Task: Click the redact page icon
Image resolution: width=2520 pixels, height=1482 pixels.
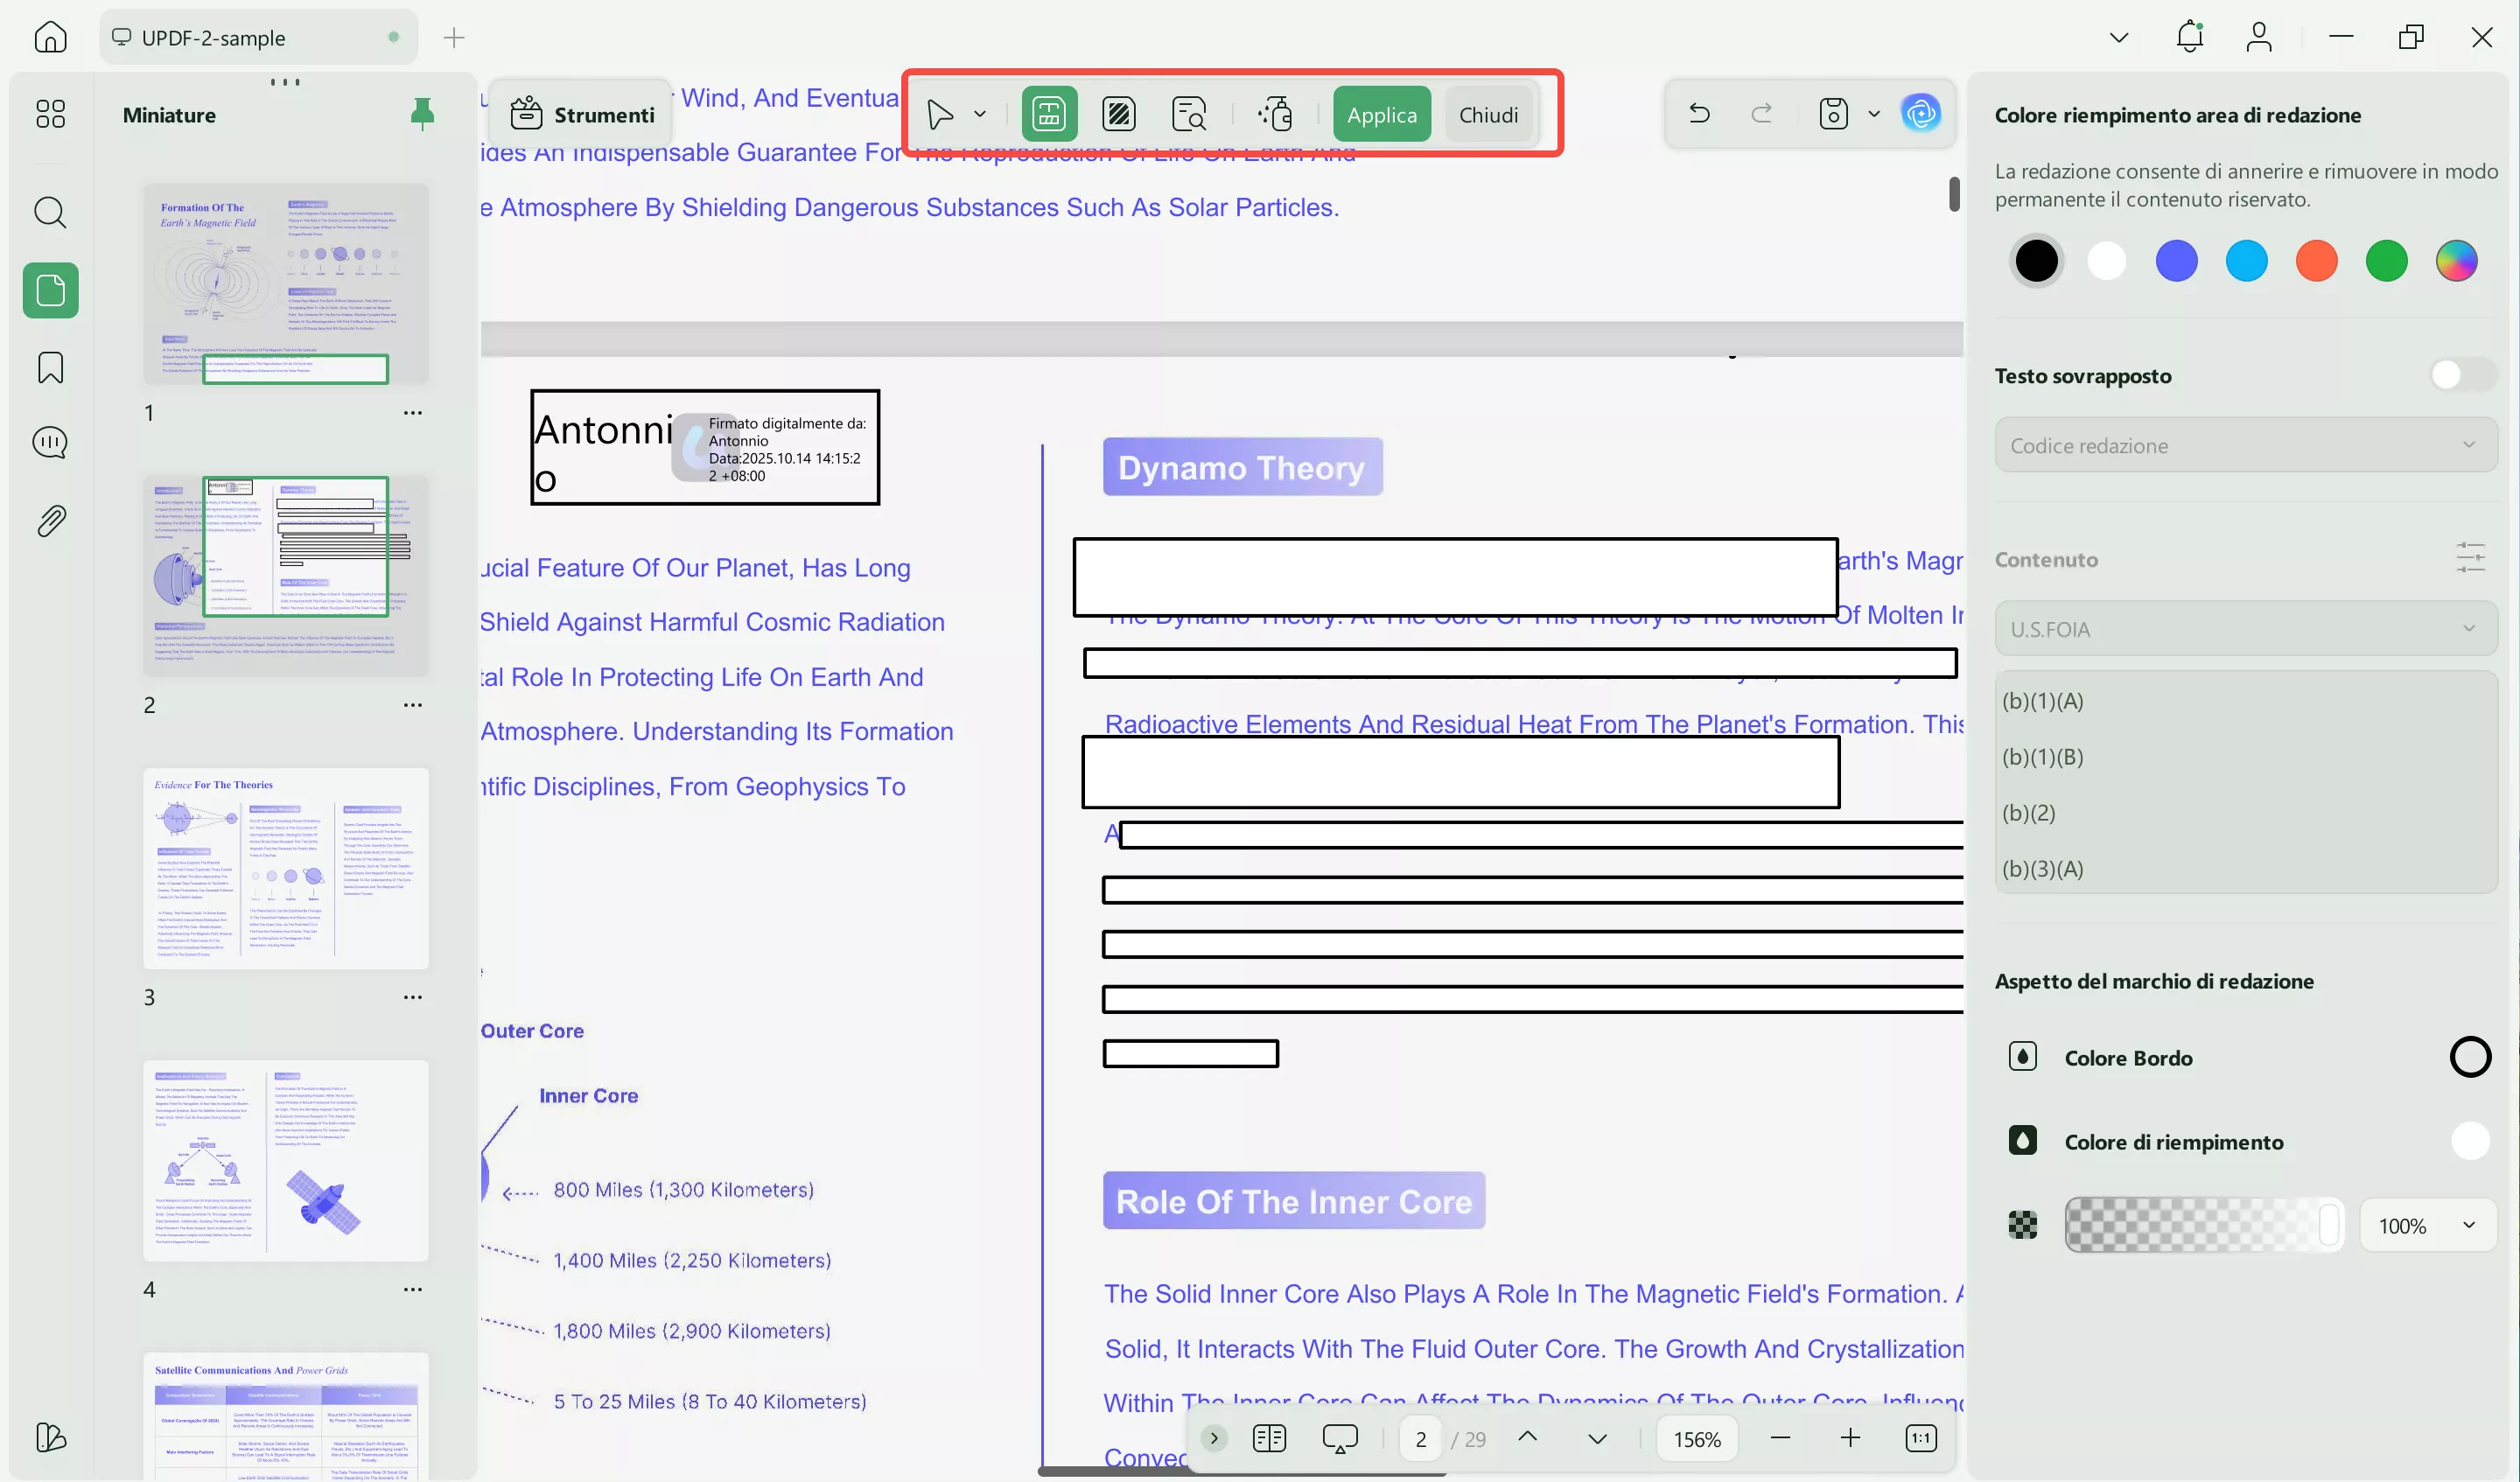Action: point(1118,114)
